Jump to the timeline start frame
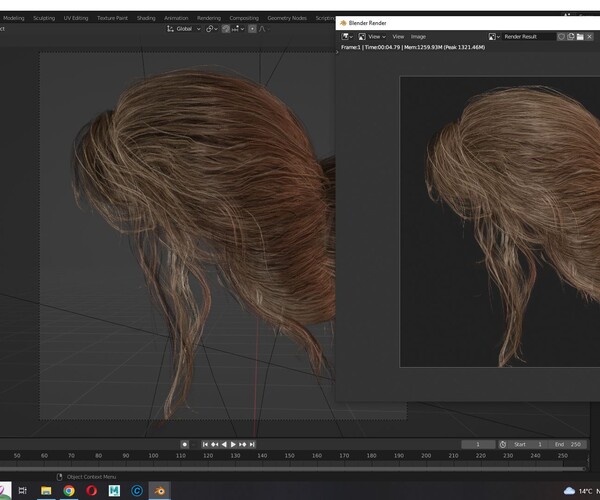Image resolution: width=600 pixels, height=500 pixels. (205, 445)
